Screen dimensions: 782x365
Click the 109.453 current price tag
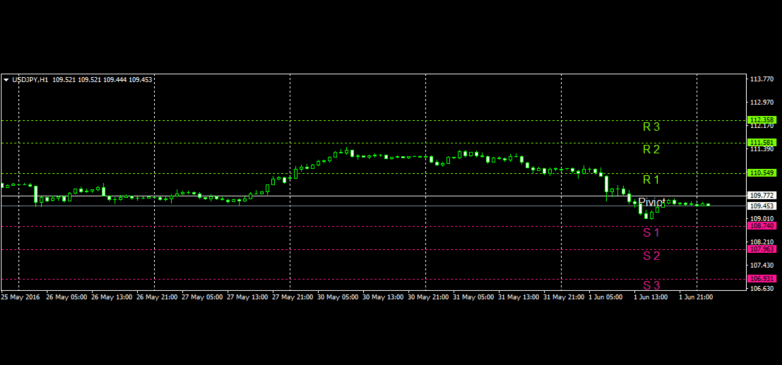pos(763,205)
